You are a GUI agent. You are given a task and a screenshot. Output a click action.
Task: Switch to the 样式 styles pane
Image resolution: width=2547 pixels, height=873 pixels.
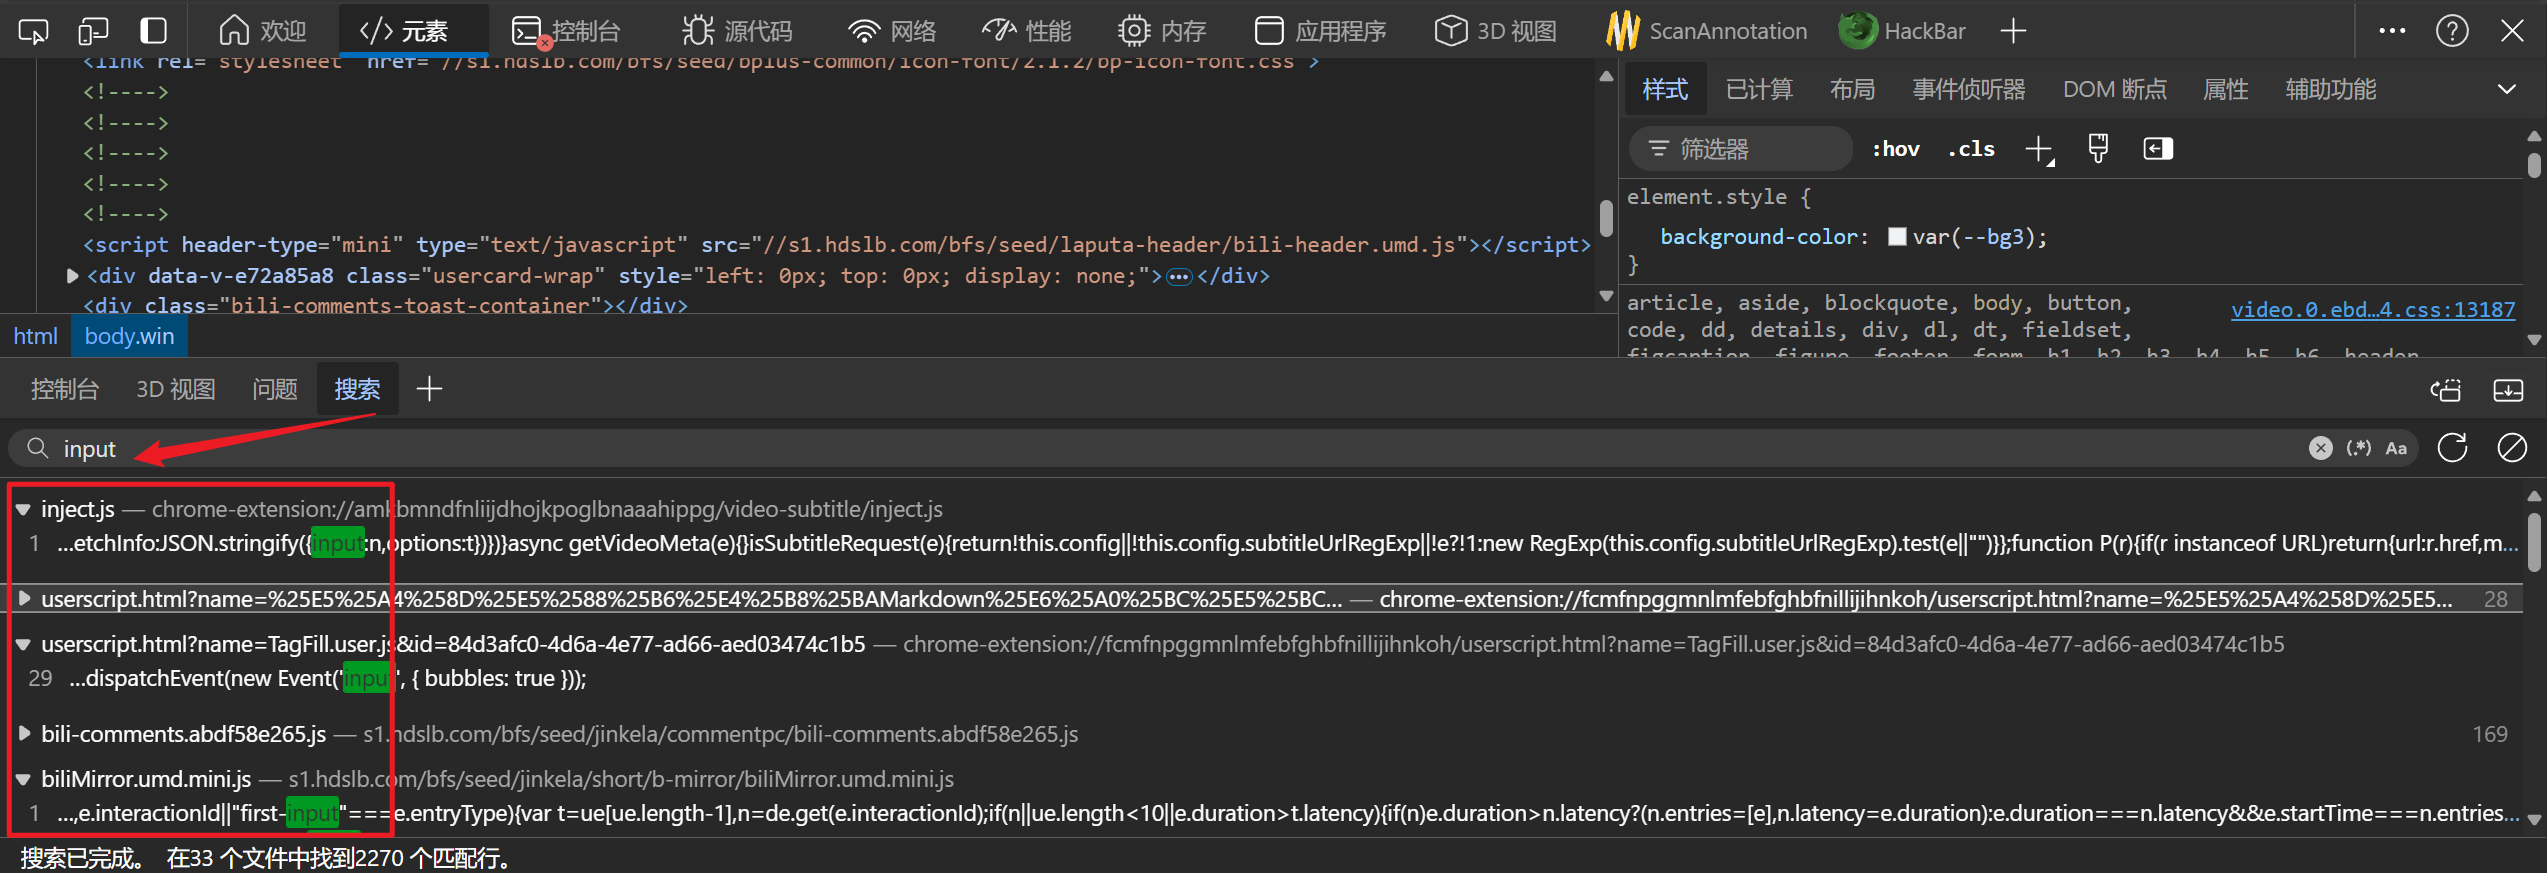coord(1665,90)
